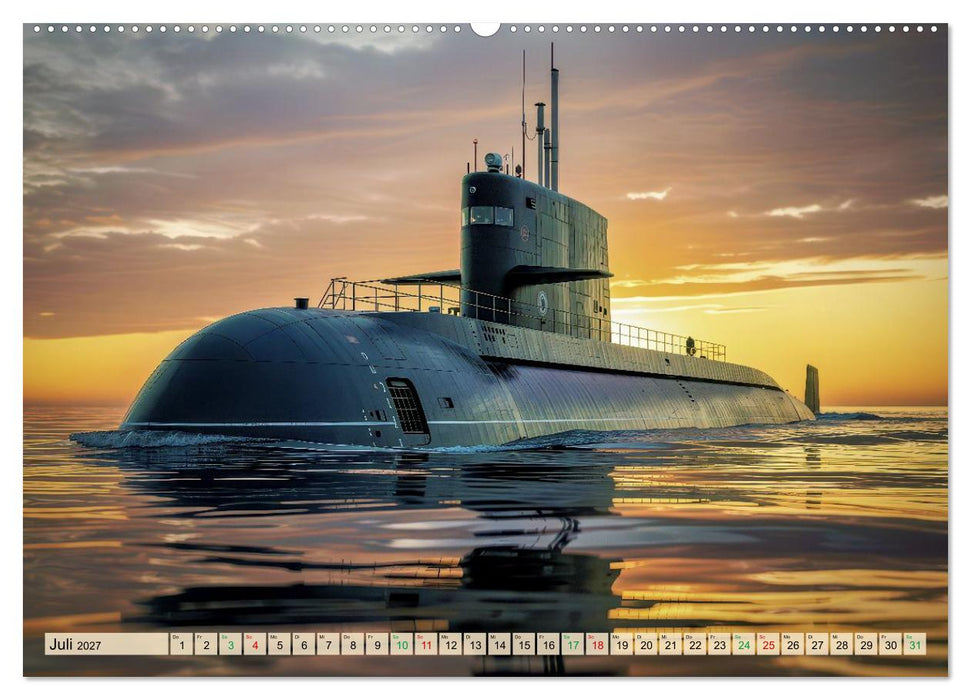
Task: Select date cell 30
Action: (890, 644)
